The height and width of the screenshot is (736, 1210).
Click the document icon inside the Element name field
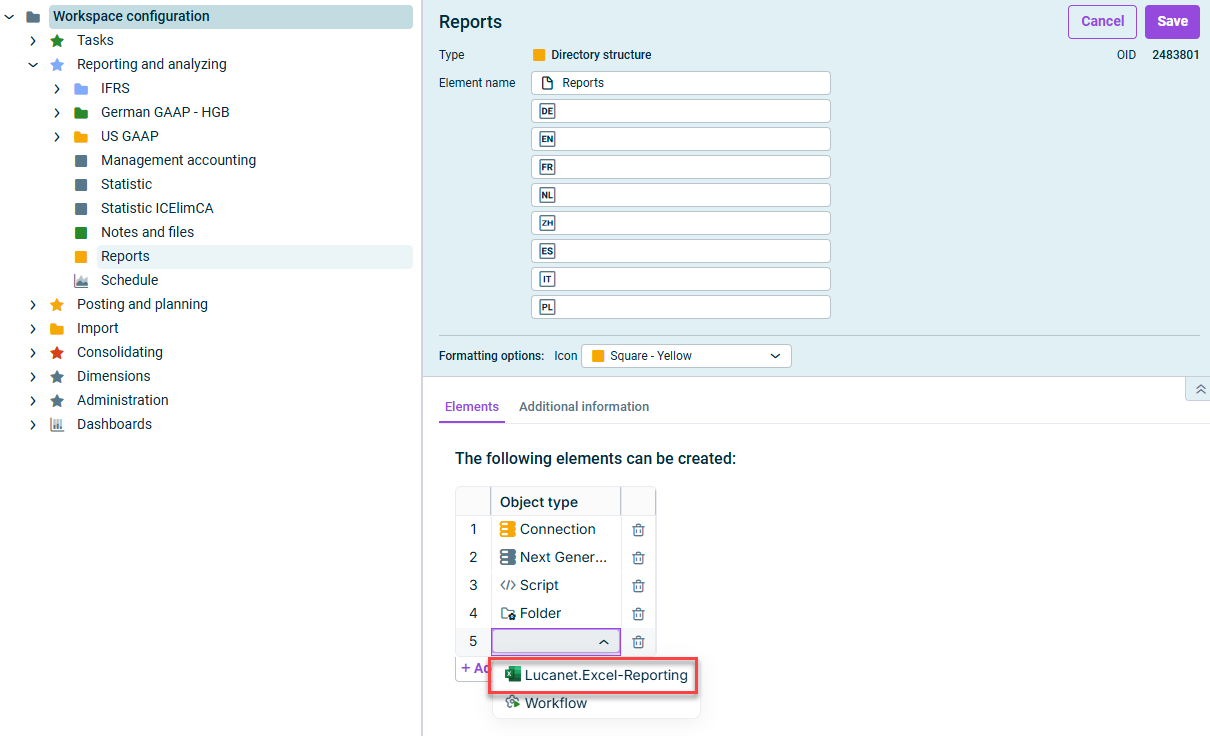coord(545,82)
